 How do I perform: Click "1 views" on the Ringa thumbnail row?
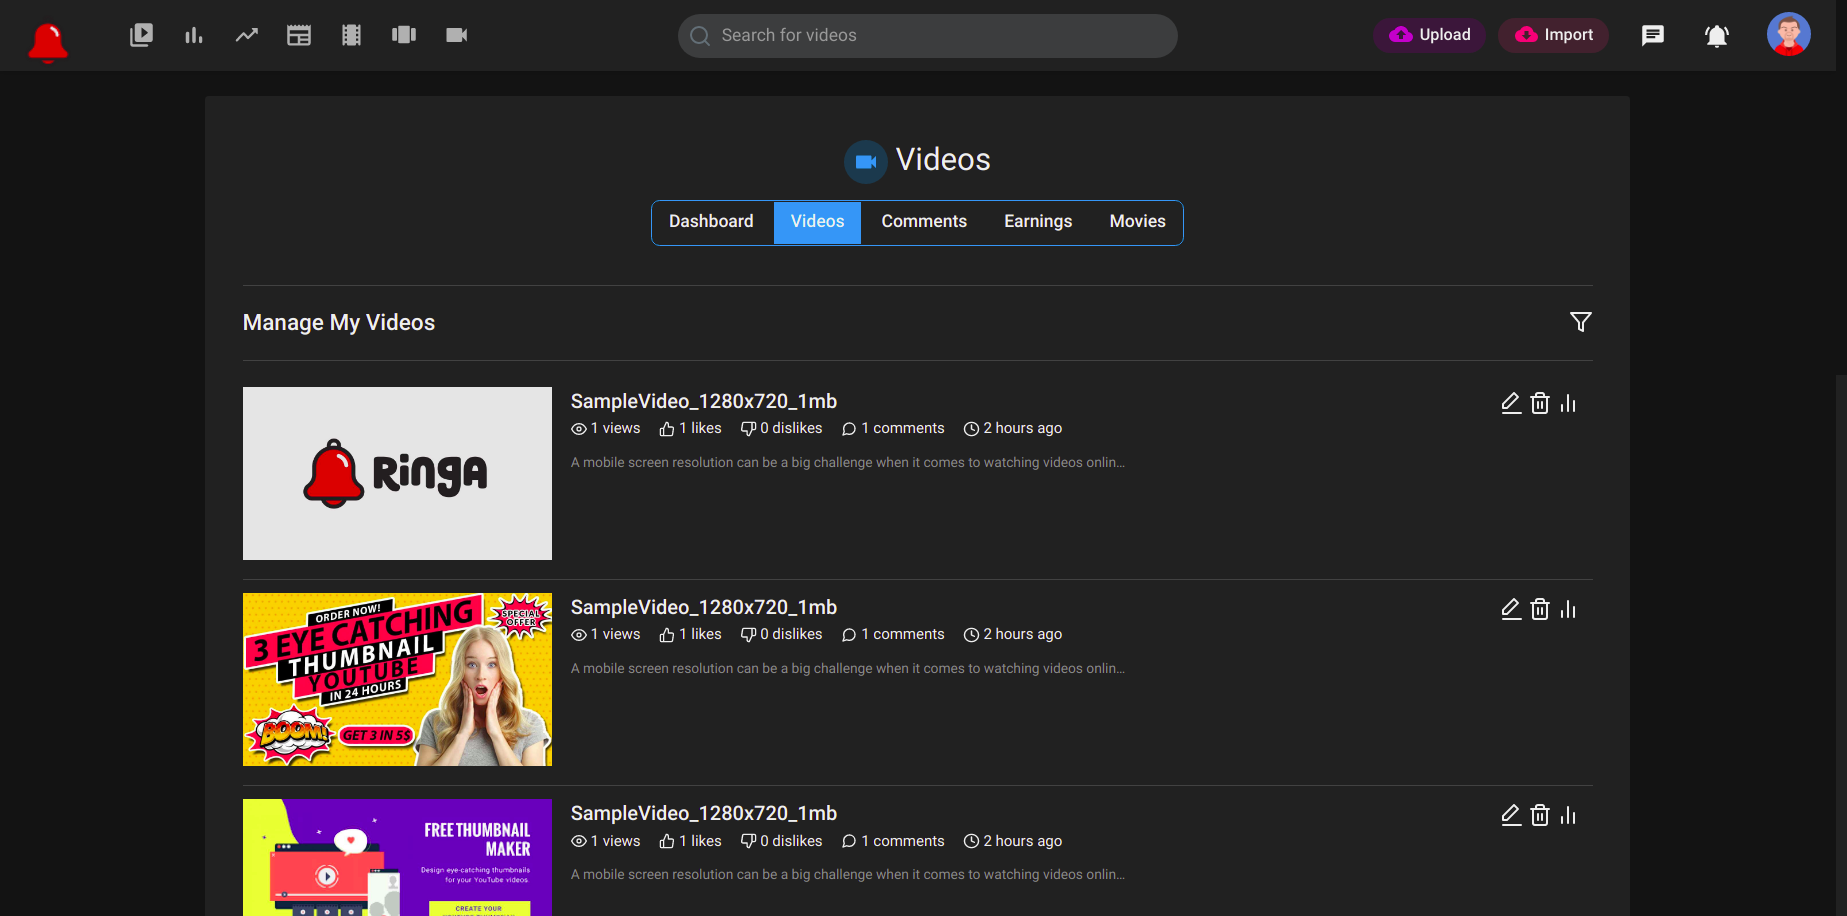606,428
